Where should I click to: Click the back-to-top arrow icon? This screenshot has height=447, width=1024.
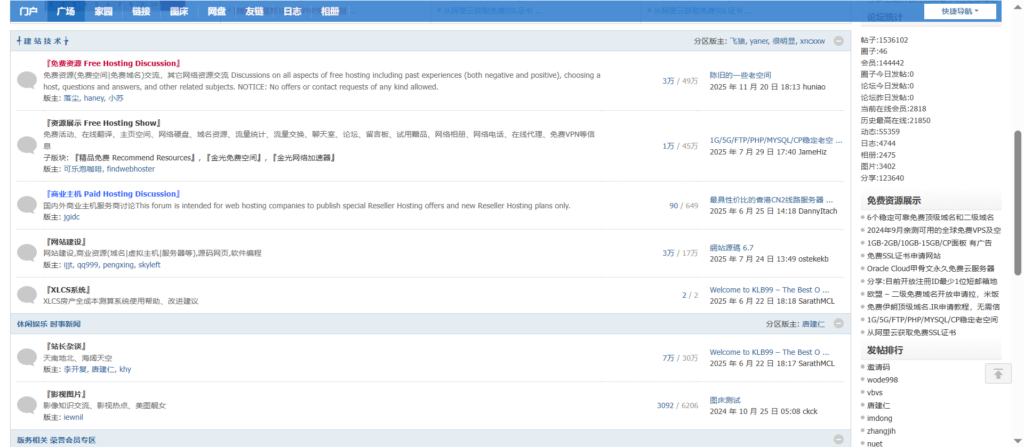click(997, 373)
